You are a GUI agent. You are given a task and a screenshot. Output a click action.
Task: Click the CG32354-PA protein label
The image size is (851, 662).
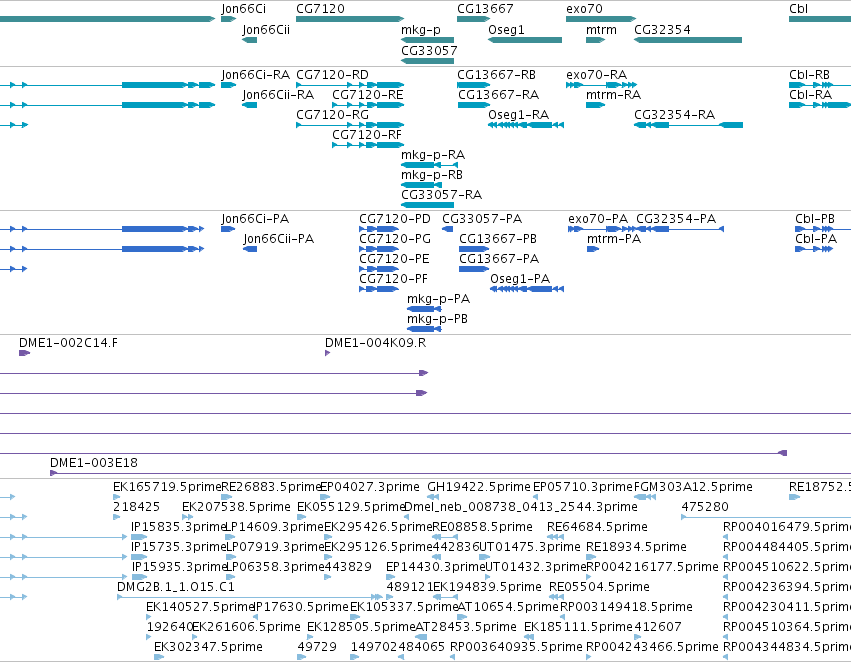tap(676, 219)
